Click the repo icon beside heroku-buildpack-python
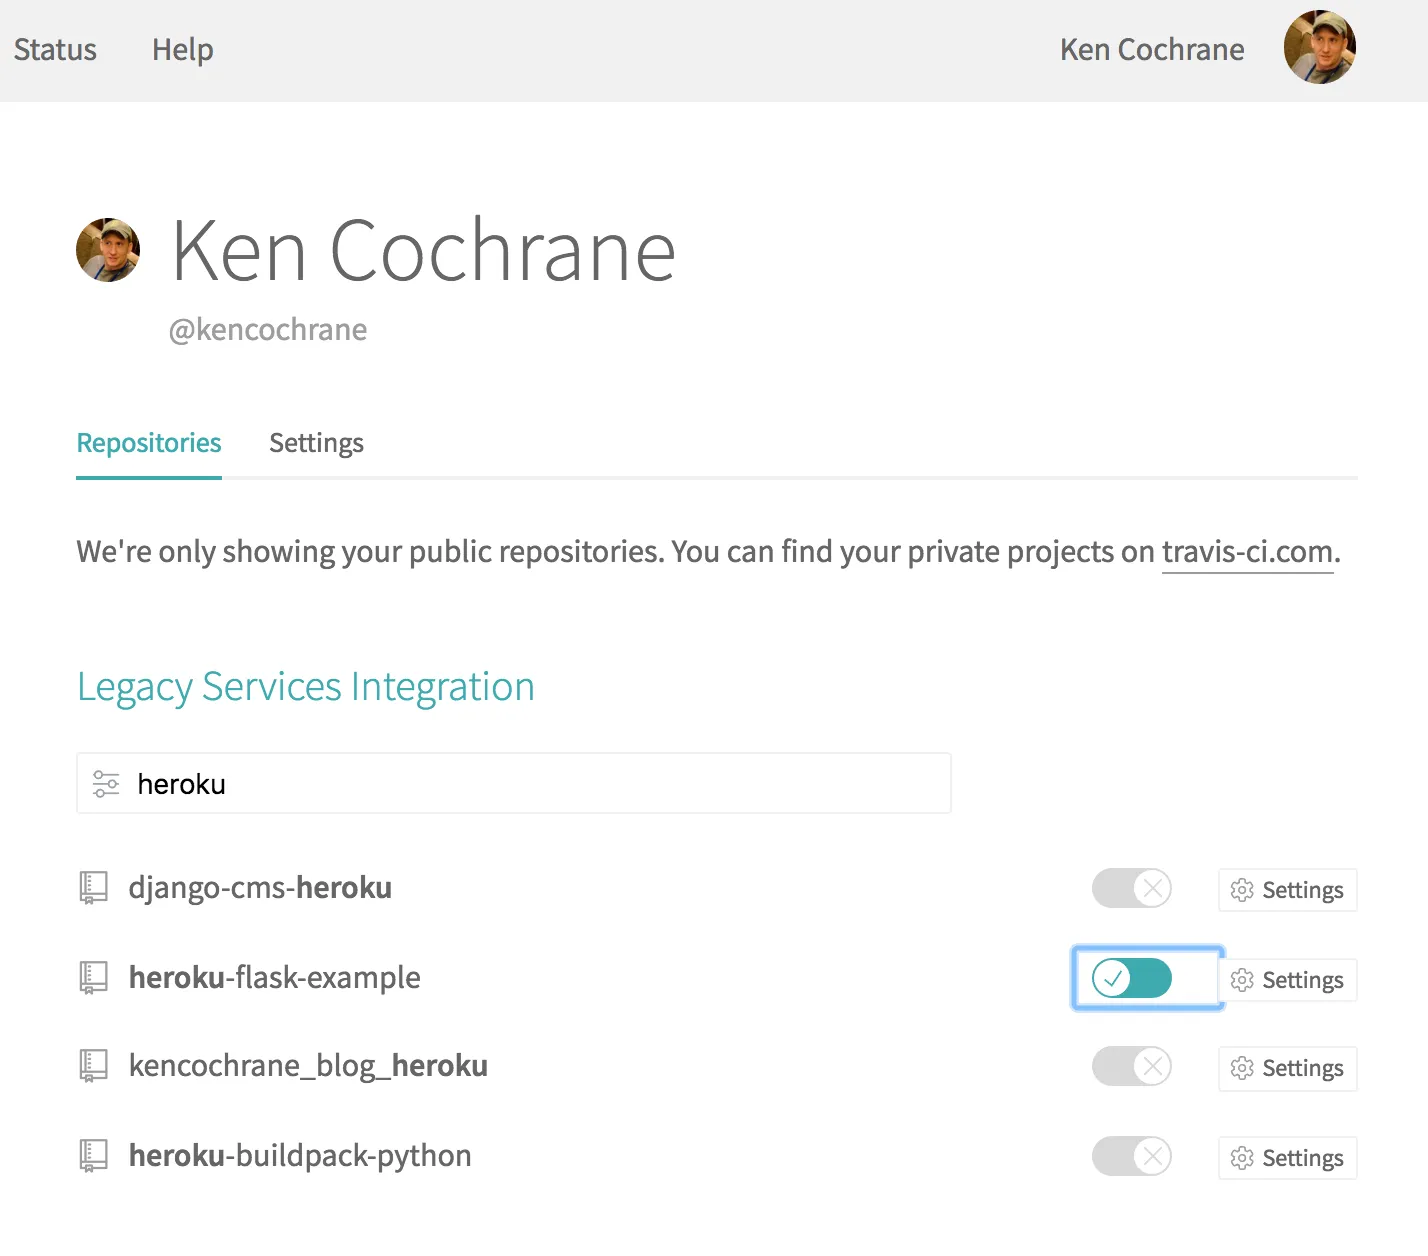The height and width of the screenshot is (1256, 1428). coord(93,1156)
